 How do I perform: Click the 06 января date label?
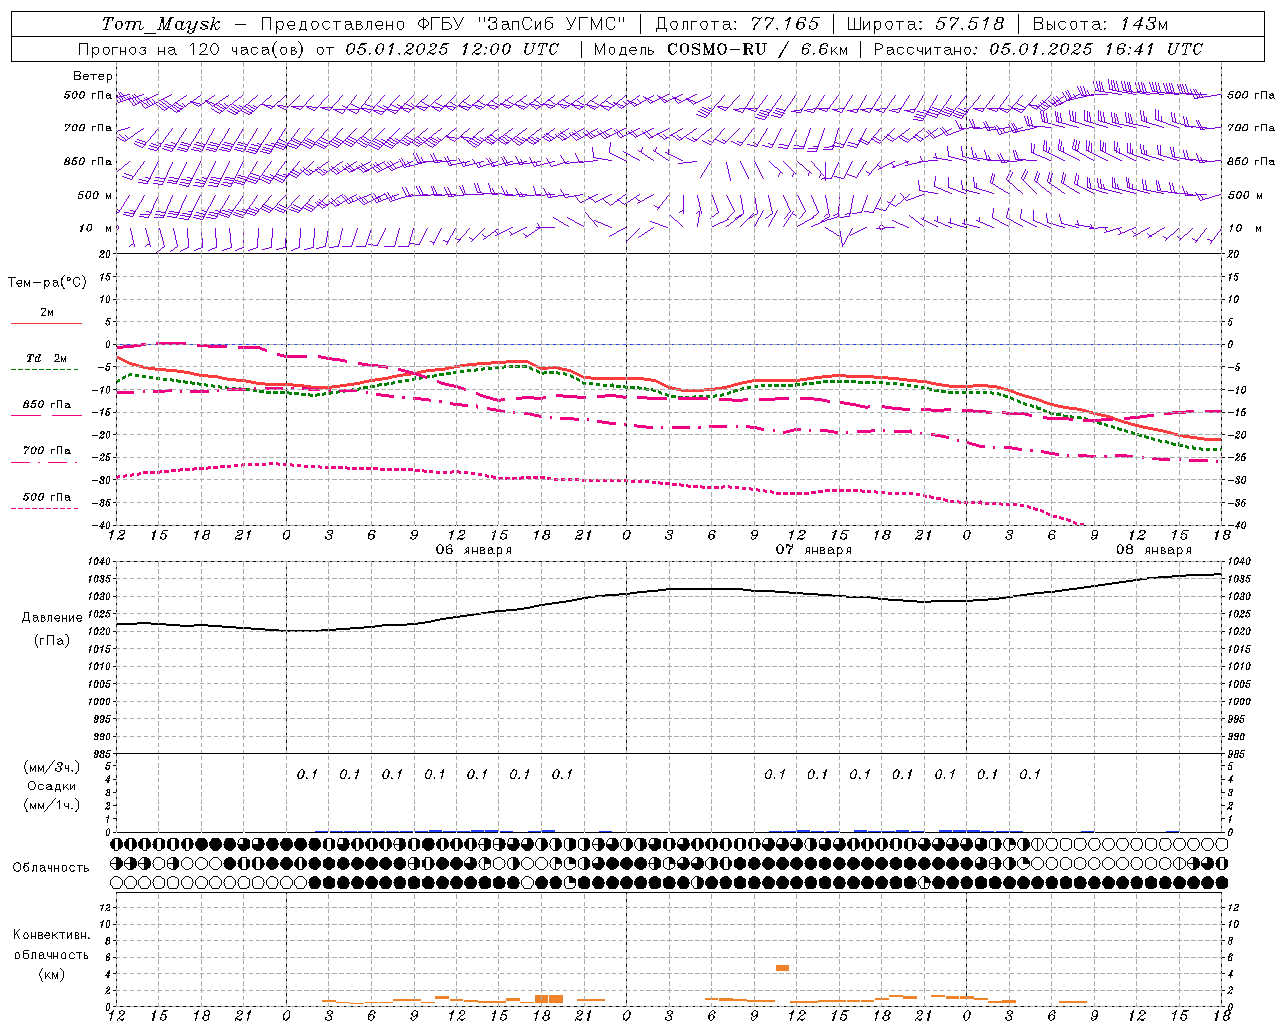(x=473, y=550)
